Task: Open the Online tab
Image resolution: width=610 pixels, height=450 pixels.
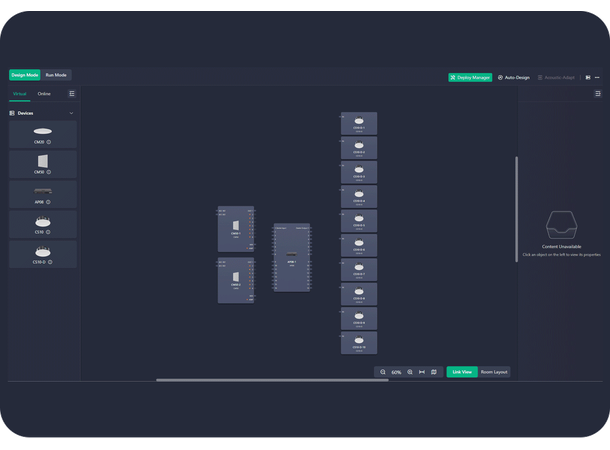Action: [44, 94]
